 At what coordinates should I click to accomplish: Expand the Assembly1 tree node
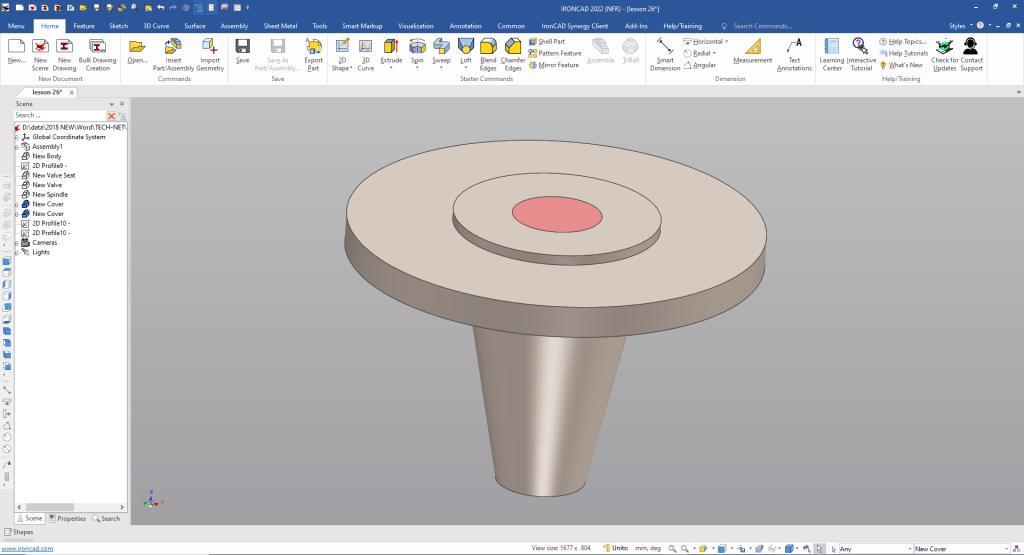[x=16, y=147]
